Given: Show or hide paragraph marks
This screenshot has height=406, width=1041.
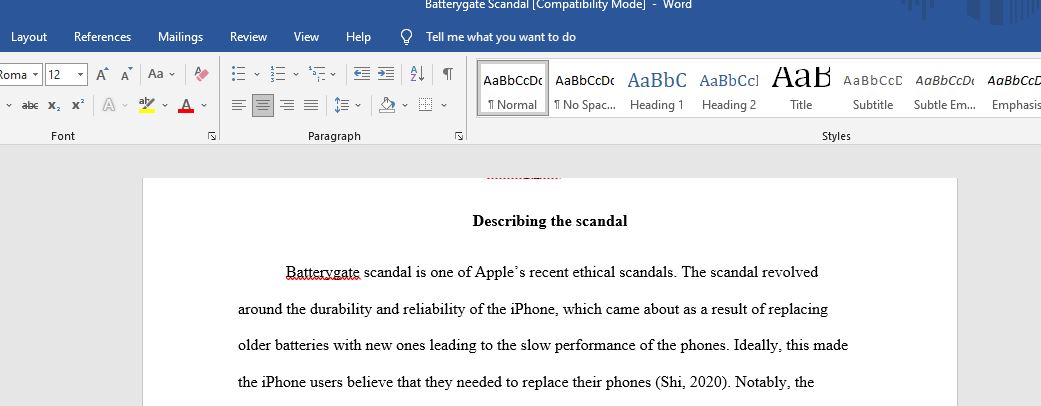Looking at the screenshot, I should pyautogui.click(x=448, y=74).
